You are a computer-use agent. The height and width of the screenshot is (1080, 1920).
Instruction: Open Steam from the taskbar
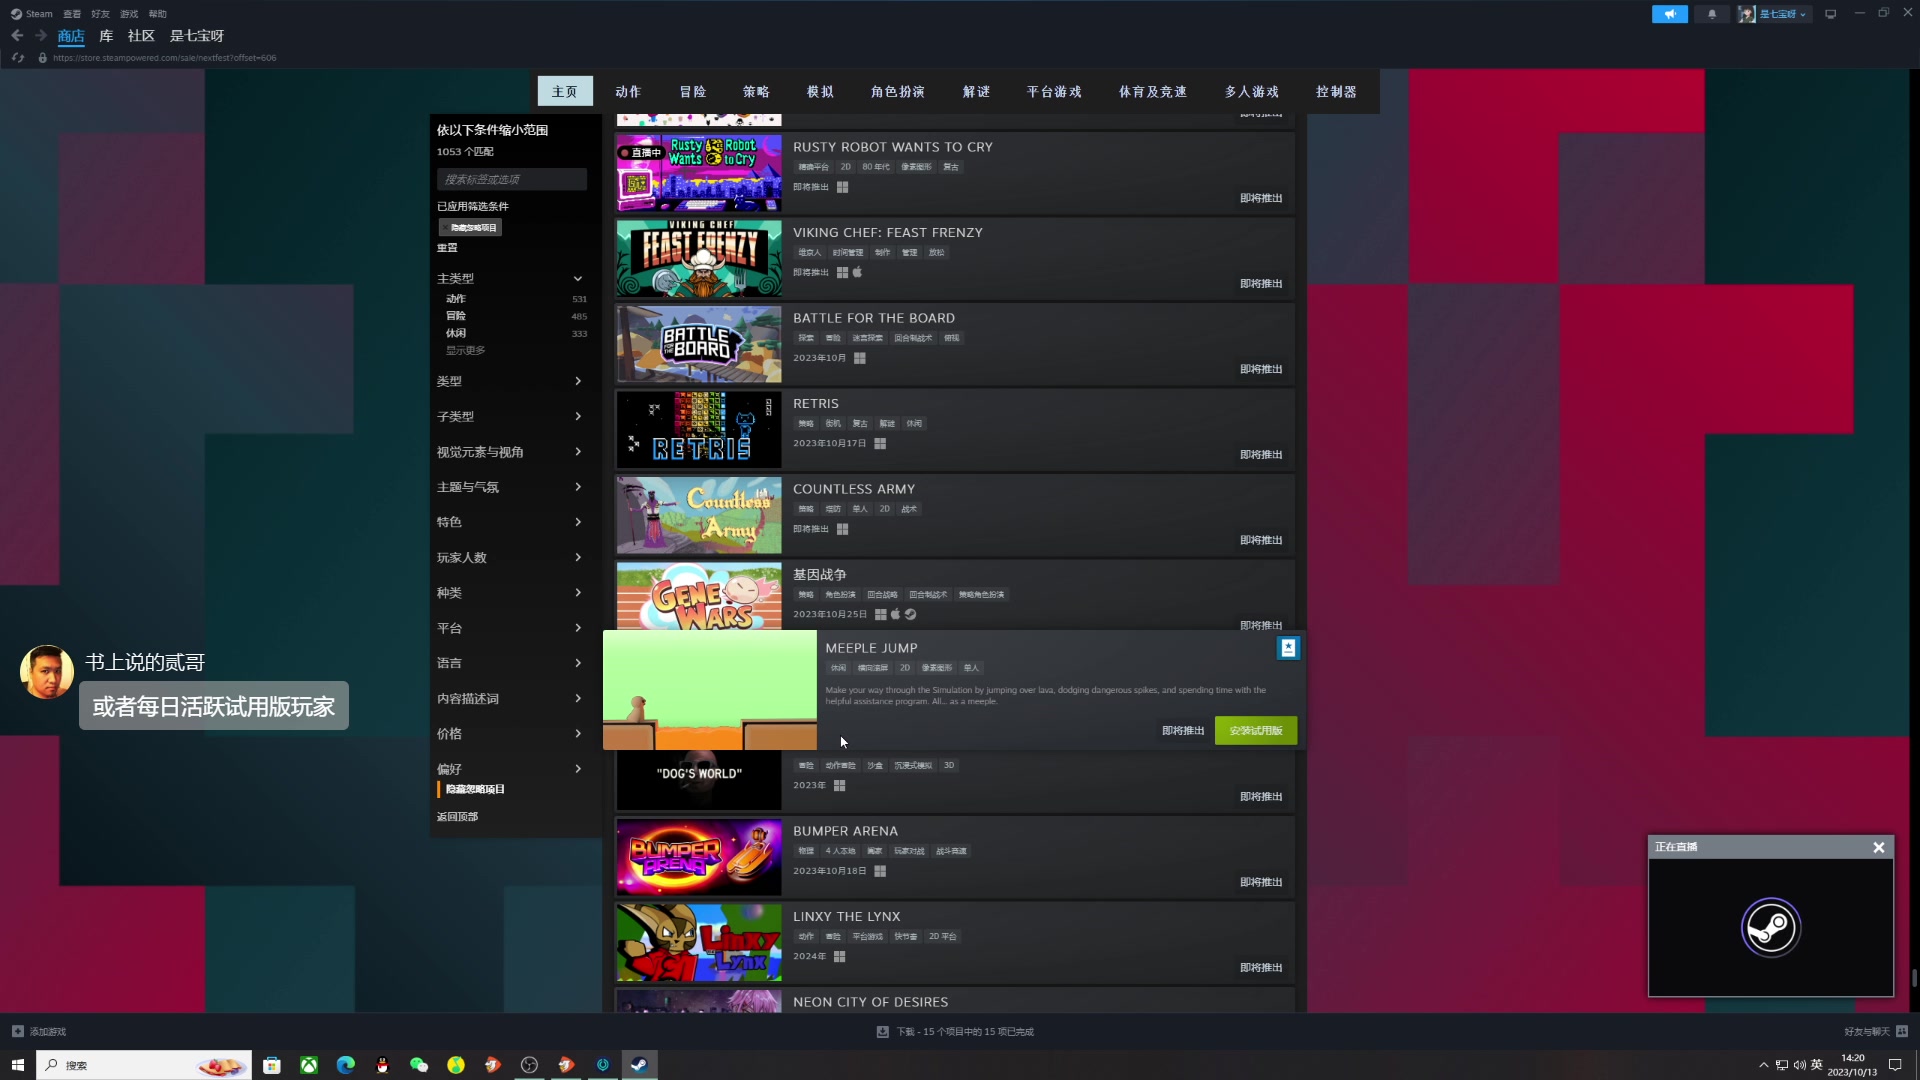[639, 1065]
